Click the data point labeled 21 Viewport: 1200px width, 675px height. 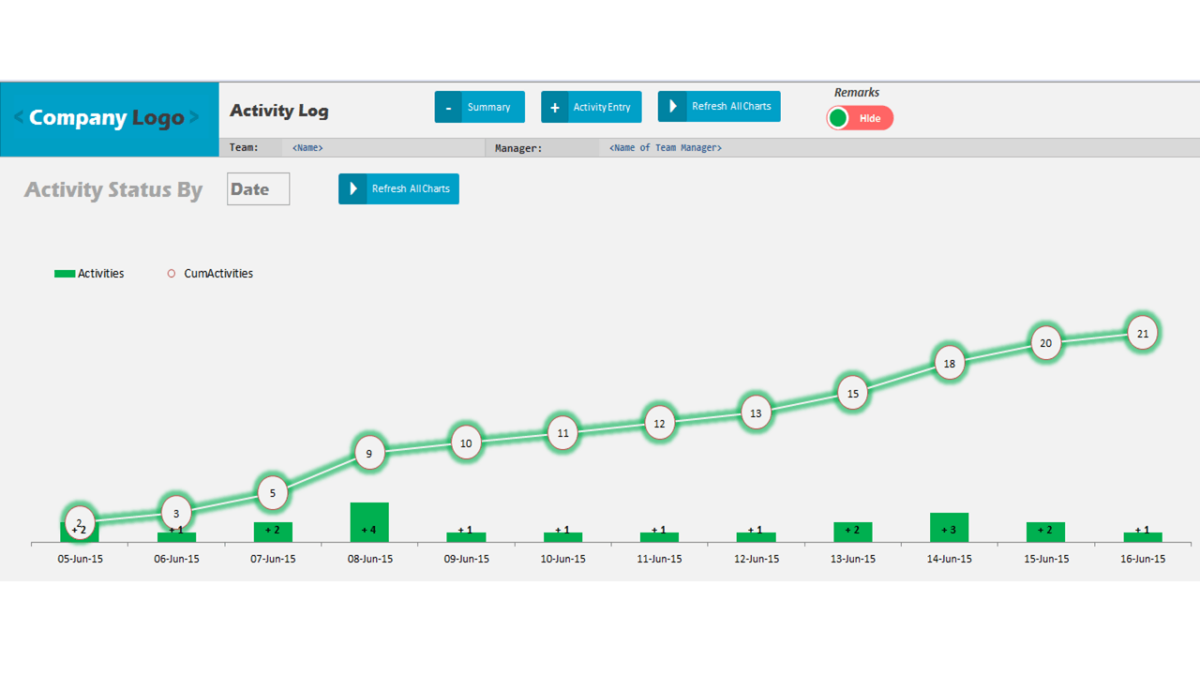[1142, 333]
